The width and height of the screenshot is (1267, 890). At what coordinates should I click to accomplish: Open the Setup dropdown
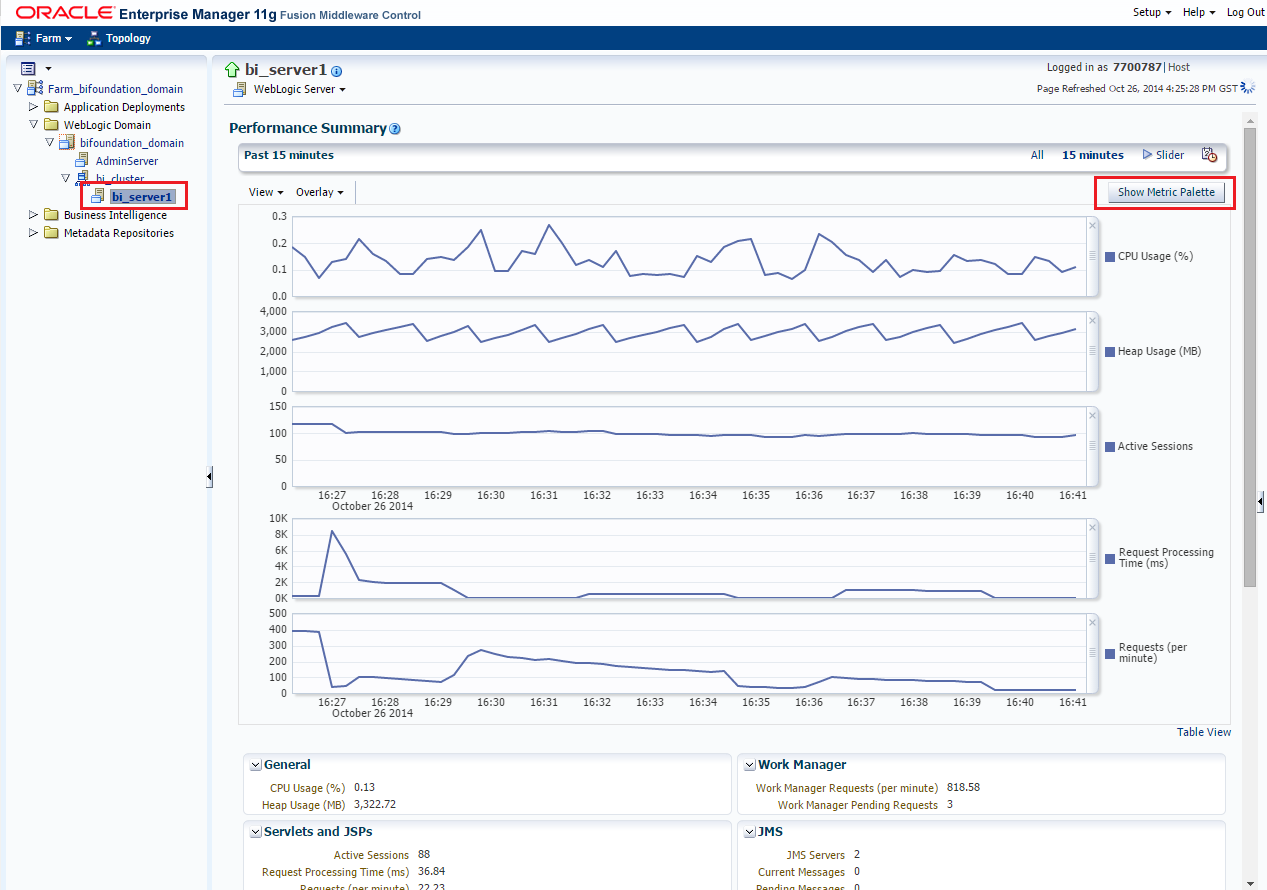click(1153, 12)
